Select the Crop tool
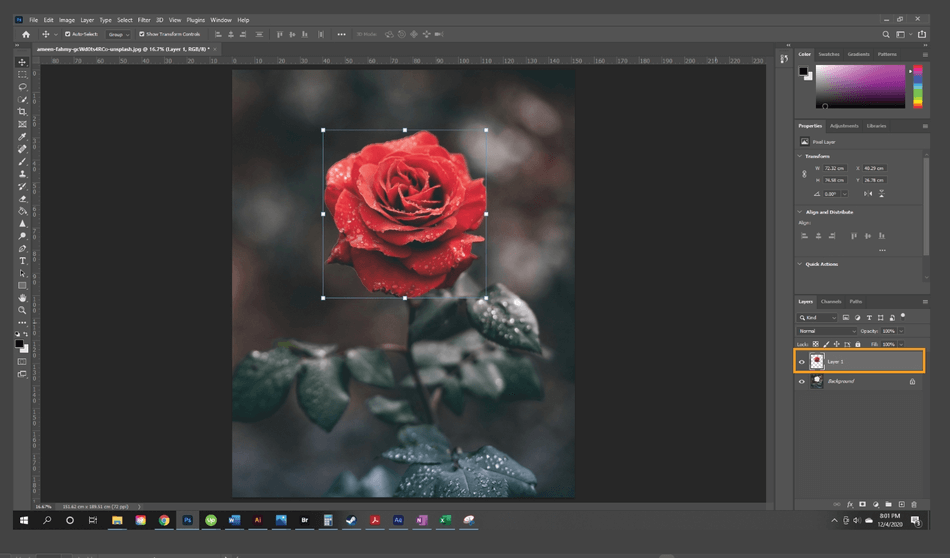 (x=22, y=111)
